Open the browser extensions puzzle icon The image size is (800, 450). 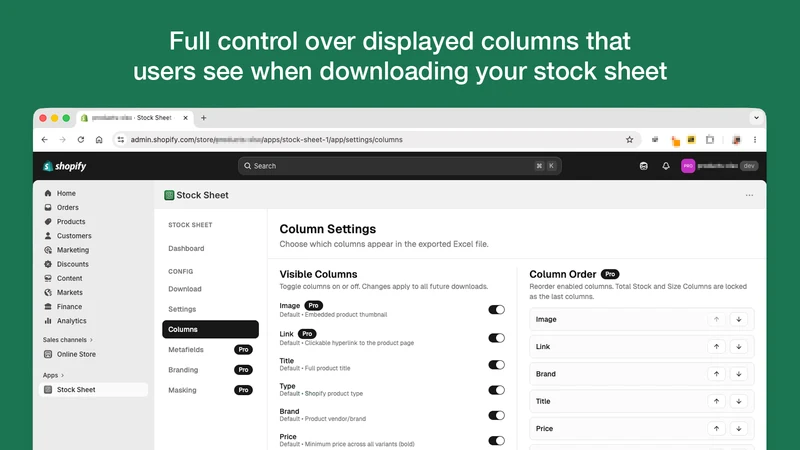710,140
